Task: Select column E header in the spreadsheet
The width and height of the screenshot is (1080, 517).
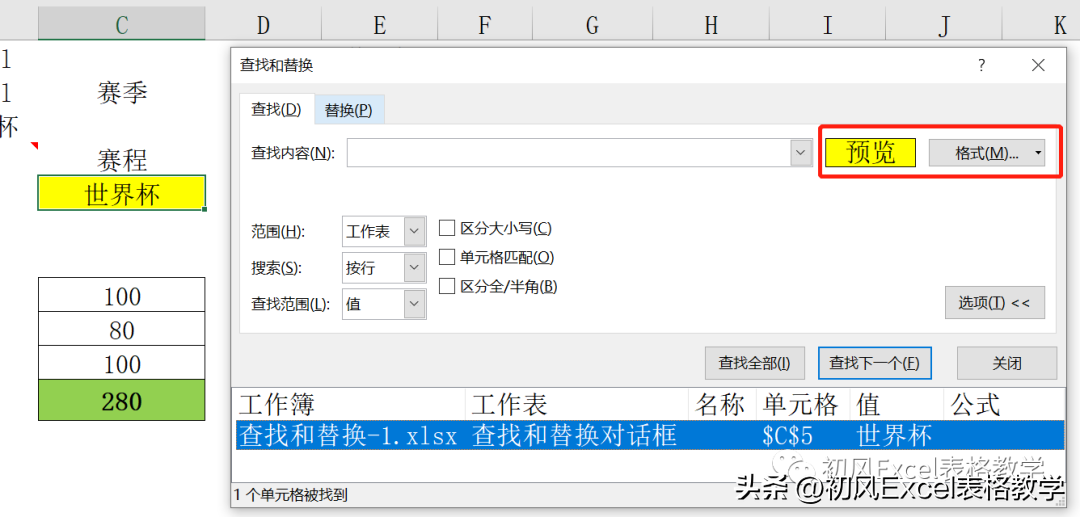Action: click(x=379, y=25)
